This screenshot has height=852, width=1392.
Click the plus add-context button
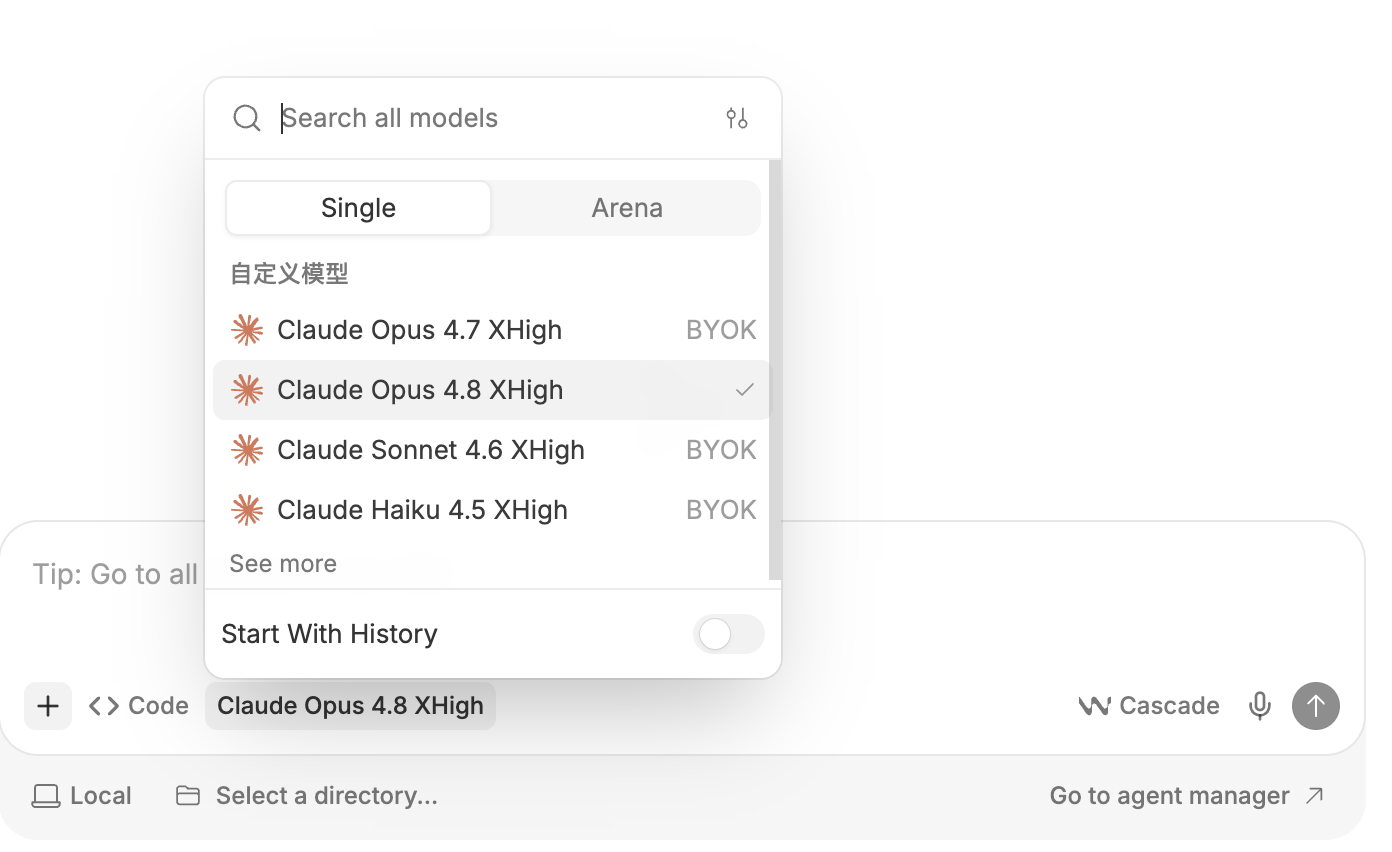point(48,706)
